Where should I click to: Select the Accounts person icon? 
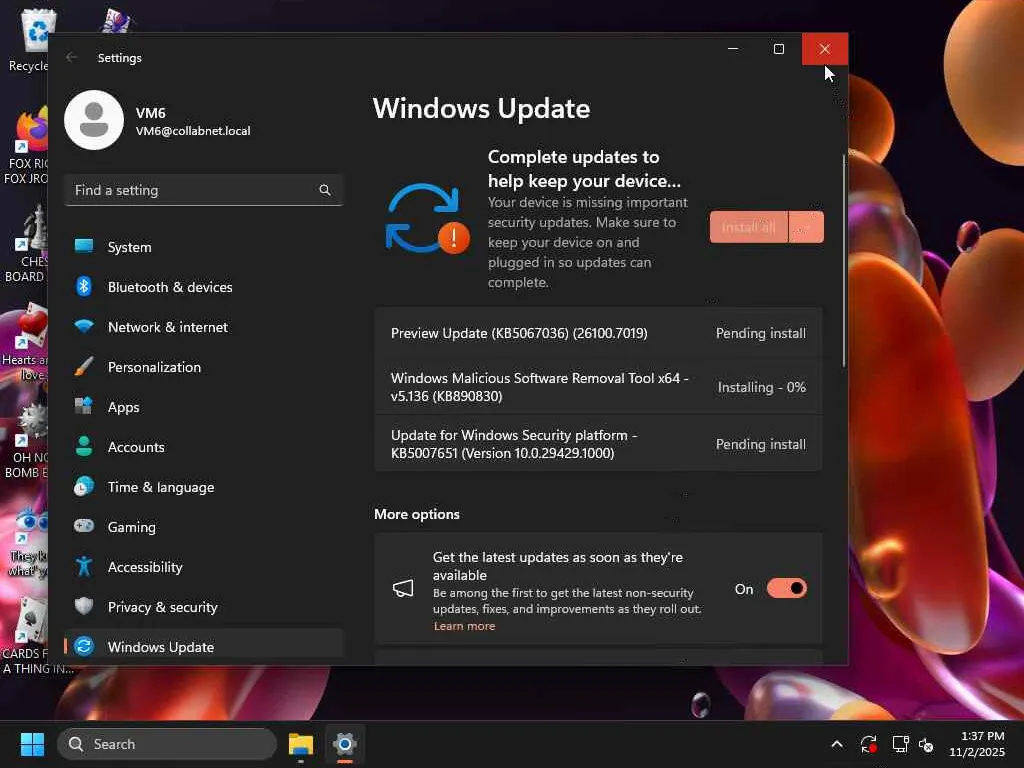84,446
